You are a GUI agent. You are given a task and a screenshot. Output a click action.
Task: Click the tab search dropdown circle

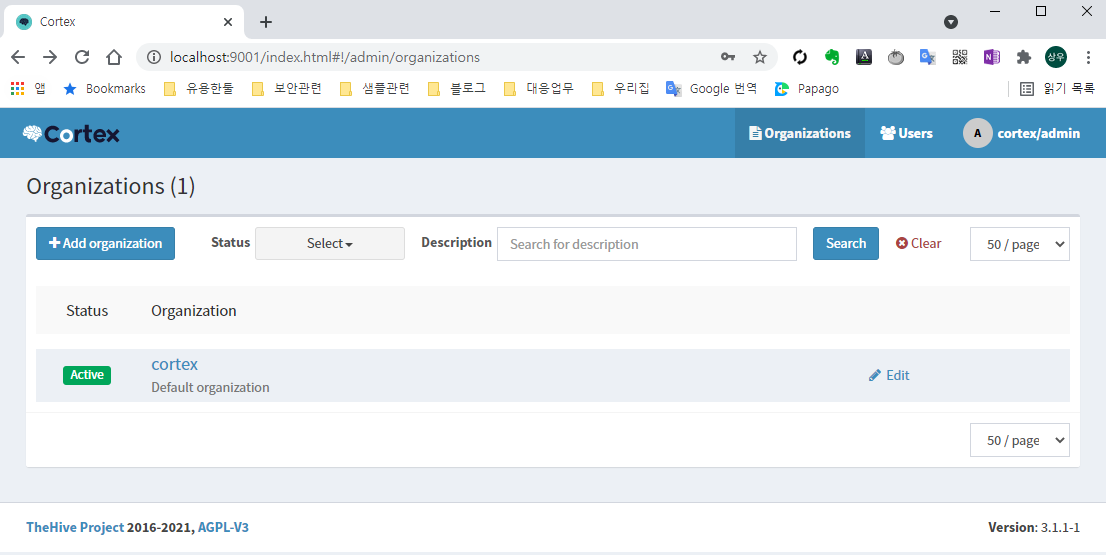tap(951, 22)
